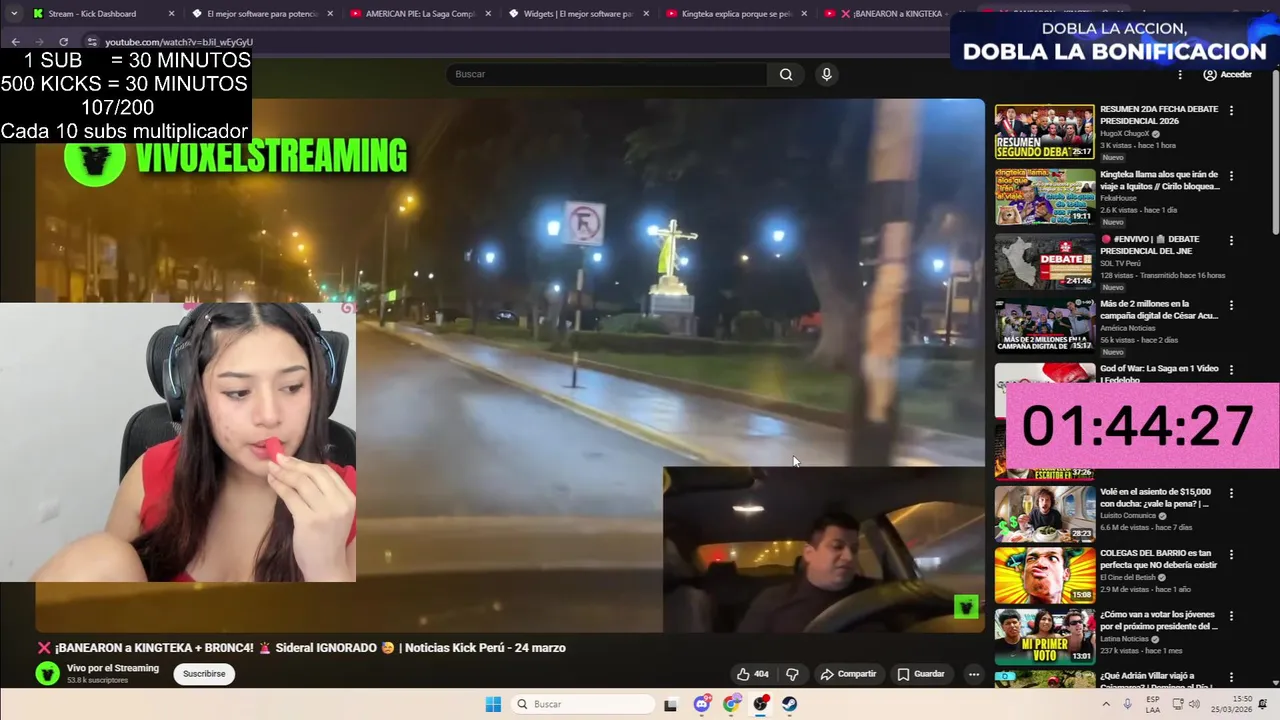1280x720 pixels.
Task: Open YouTube settings three-dot menu near Acceder
Action: point(1180,75)
